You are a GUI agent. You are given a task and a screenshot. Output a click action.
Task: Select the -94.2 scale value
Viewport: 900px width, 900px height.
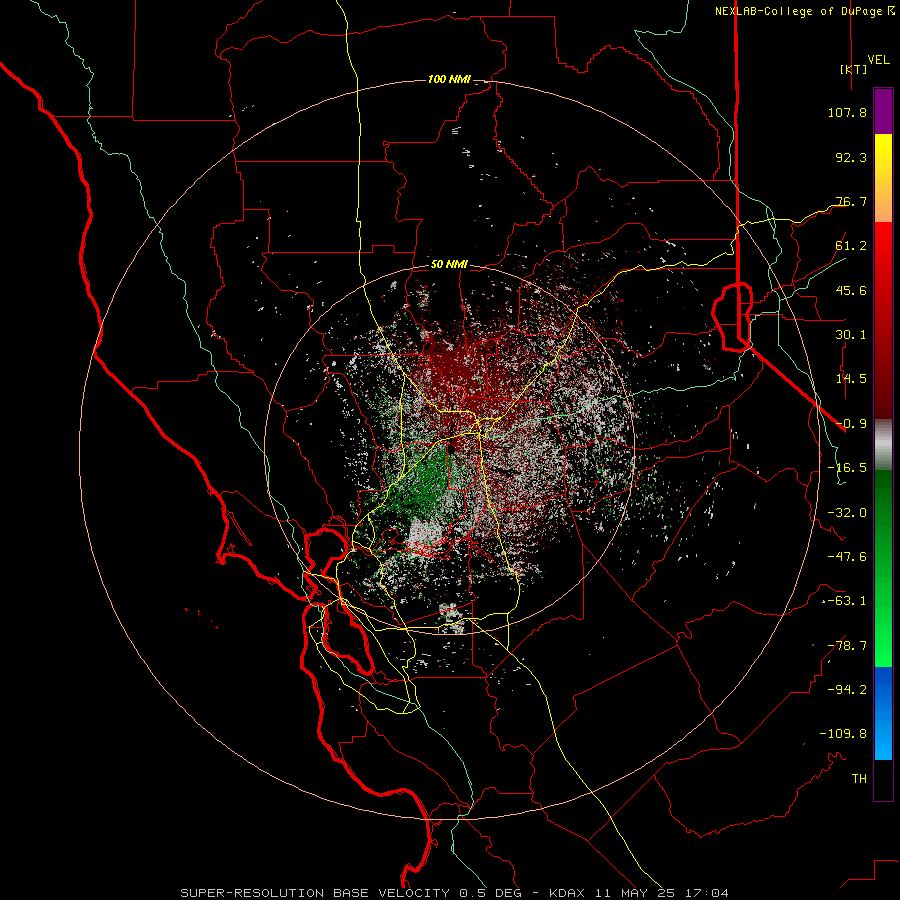847,690
